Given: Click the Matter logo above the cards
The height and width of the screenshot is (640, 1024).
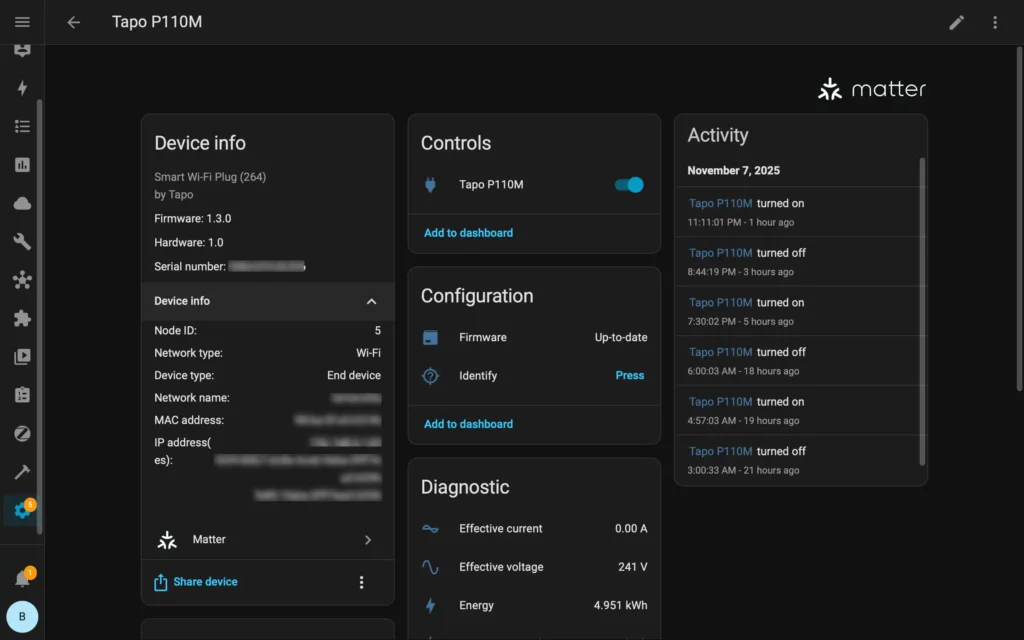Looking at the screenshot, I should pos(871,88).
